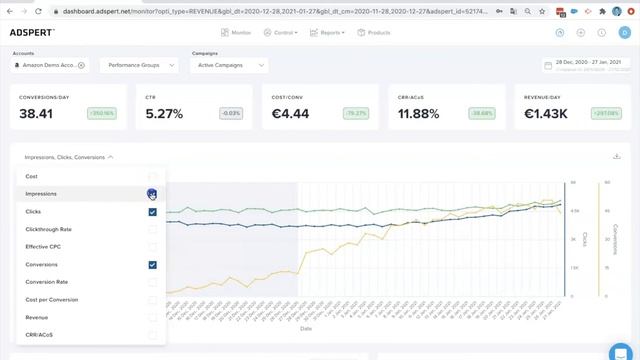Open the puzzle-piece extensions menu
The height and width of the screenshot is (360, 640).
click(x=602, y=11)
